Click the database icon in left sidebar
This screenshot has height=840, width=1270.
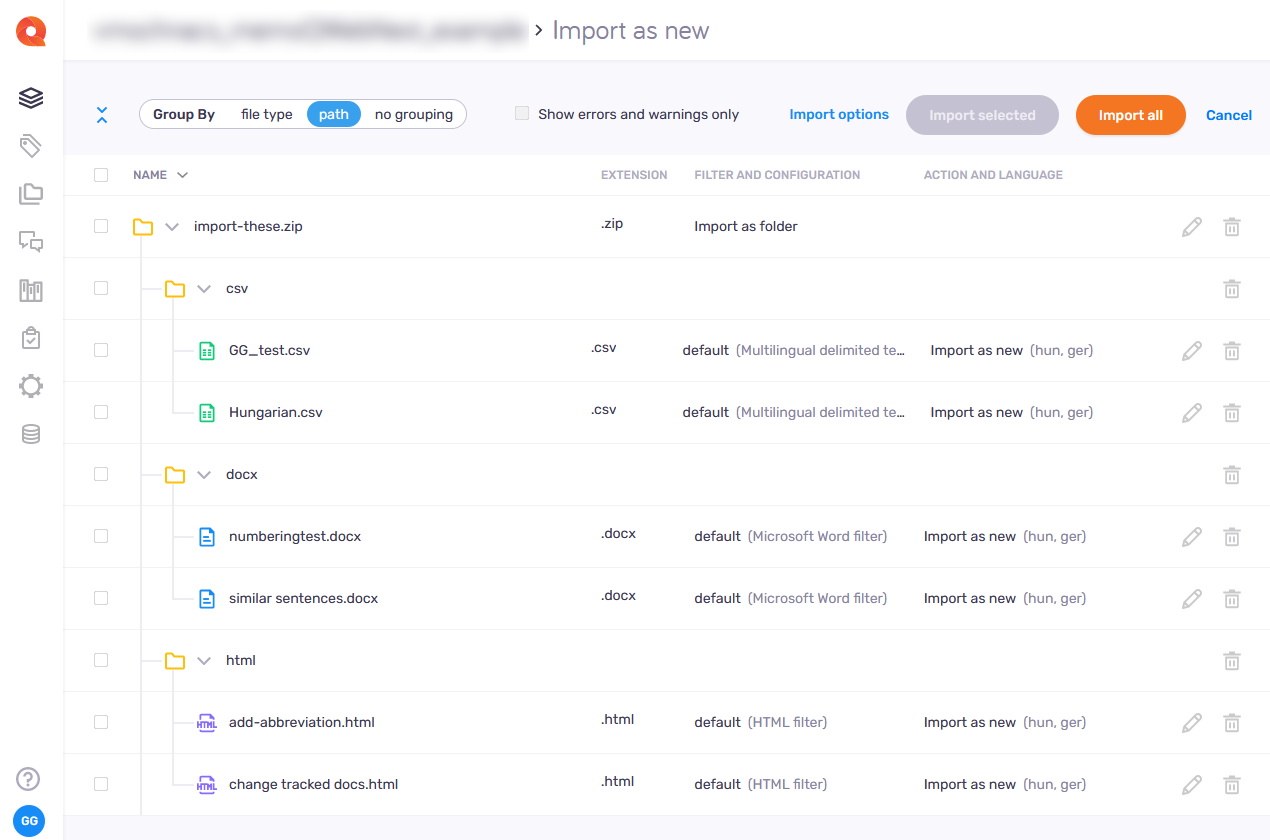[x=31, y=434]
